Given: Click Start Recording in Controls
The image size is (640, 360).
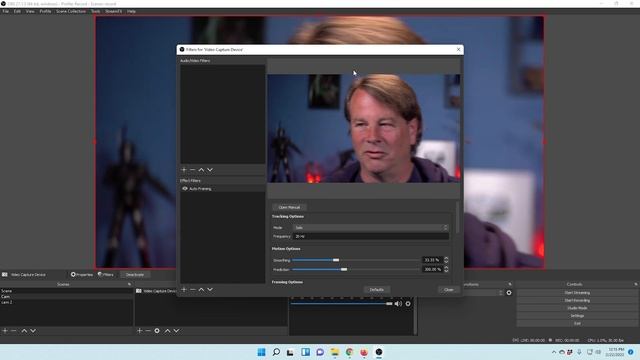Looking at the screenshot, I should pos(577,300).
